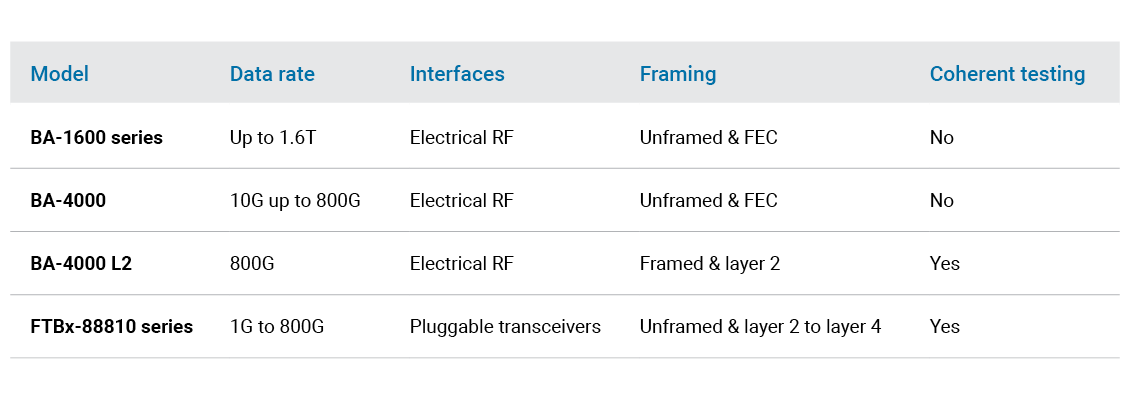Viewport: 1130px width, 400px height.
Task: Click the Data rate column header
Action: click(272, 74)
